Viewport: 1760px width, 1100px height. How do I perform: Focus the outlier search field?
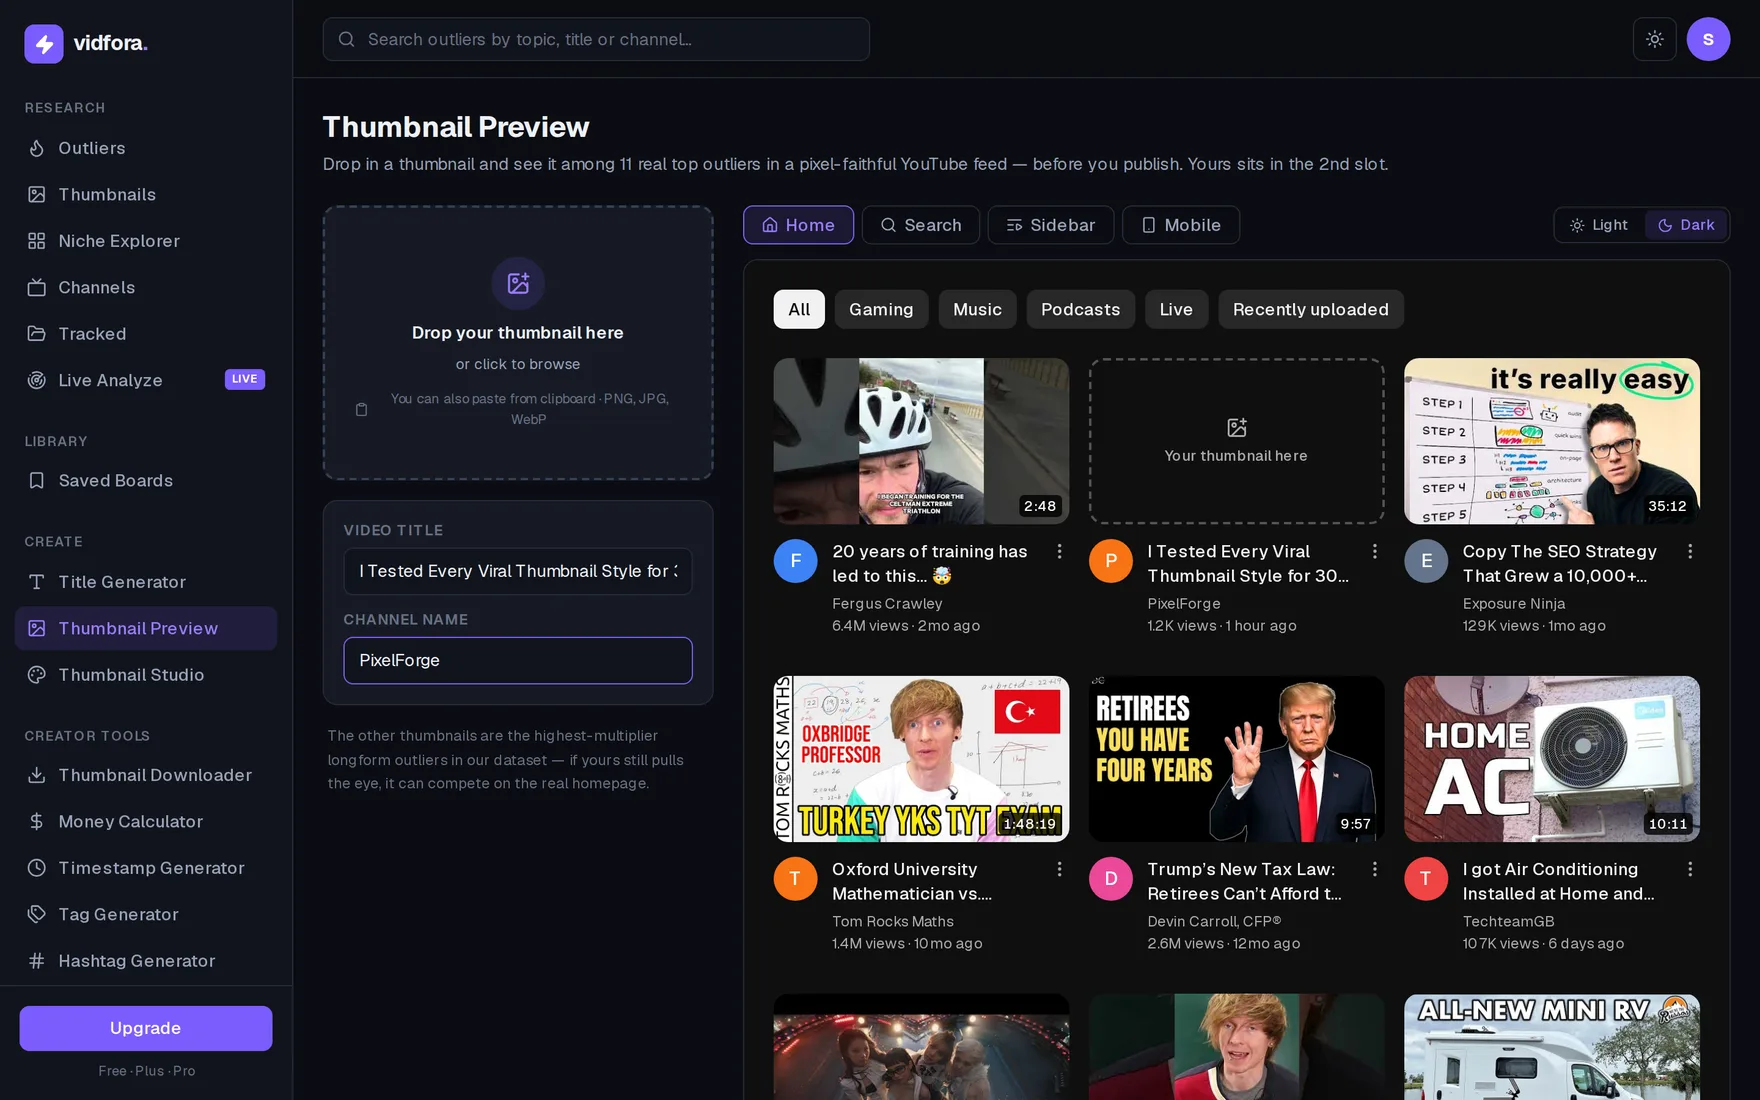pos(596,39)
